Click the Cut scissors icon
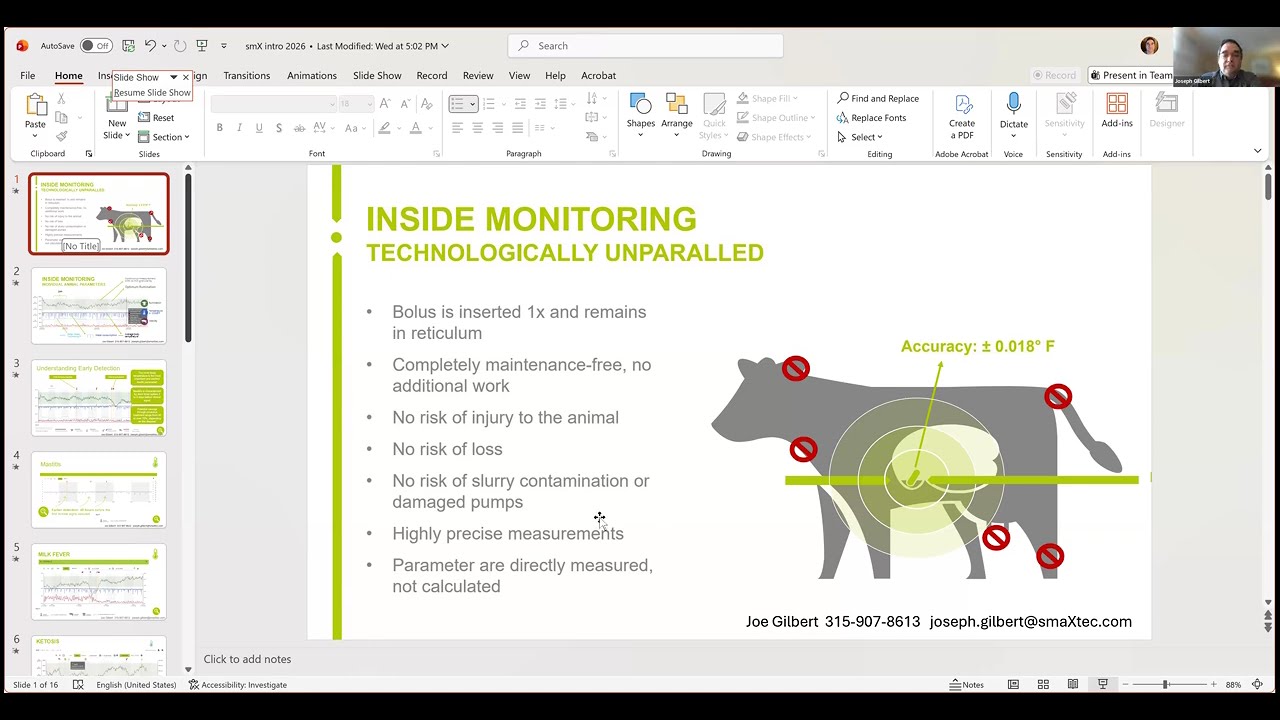The image size is (1280, 720). coord(61,99)
